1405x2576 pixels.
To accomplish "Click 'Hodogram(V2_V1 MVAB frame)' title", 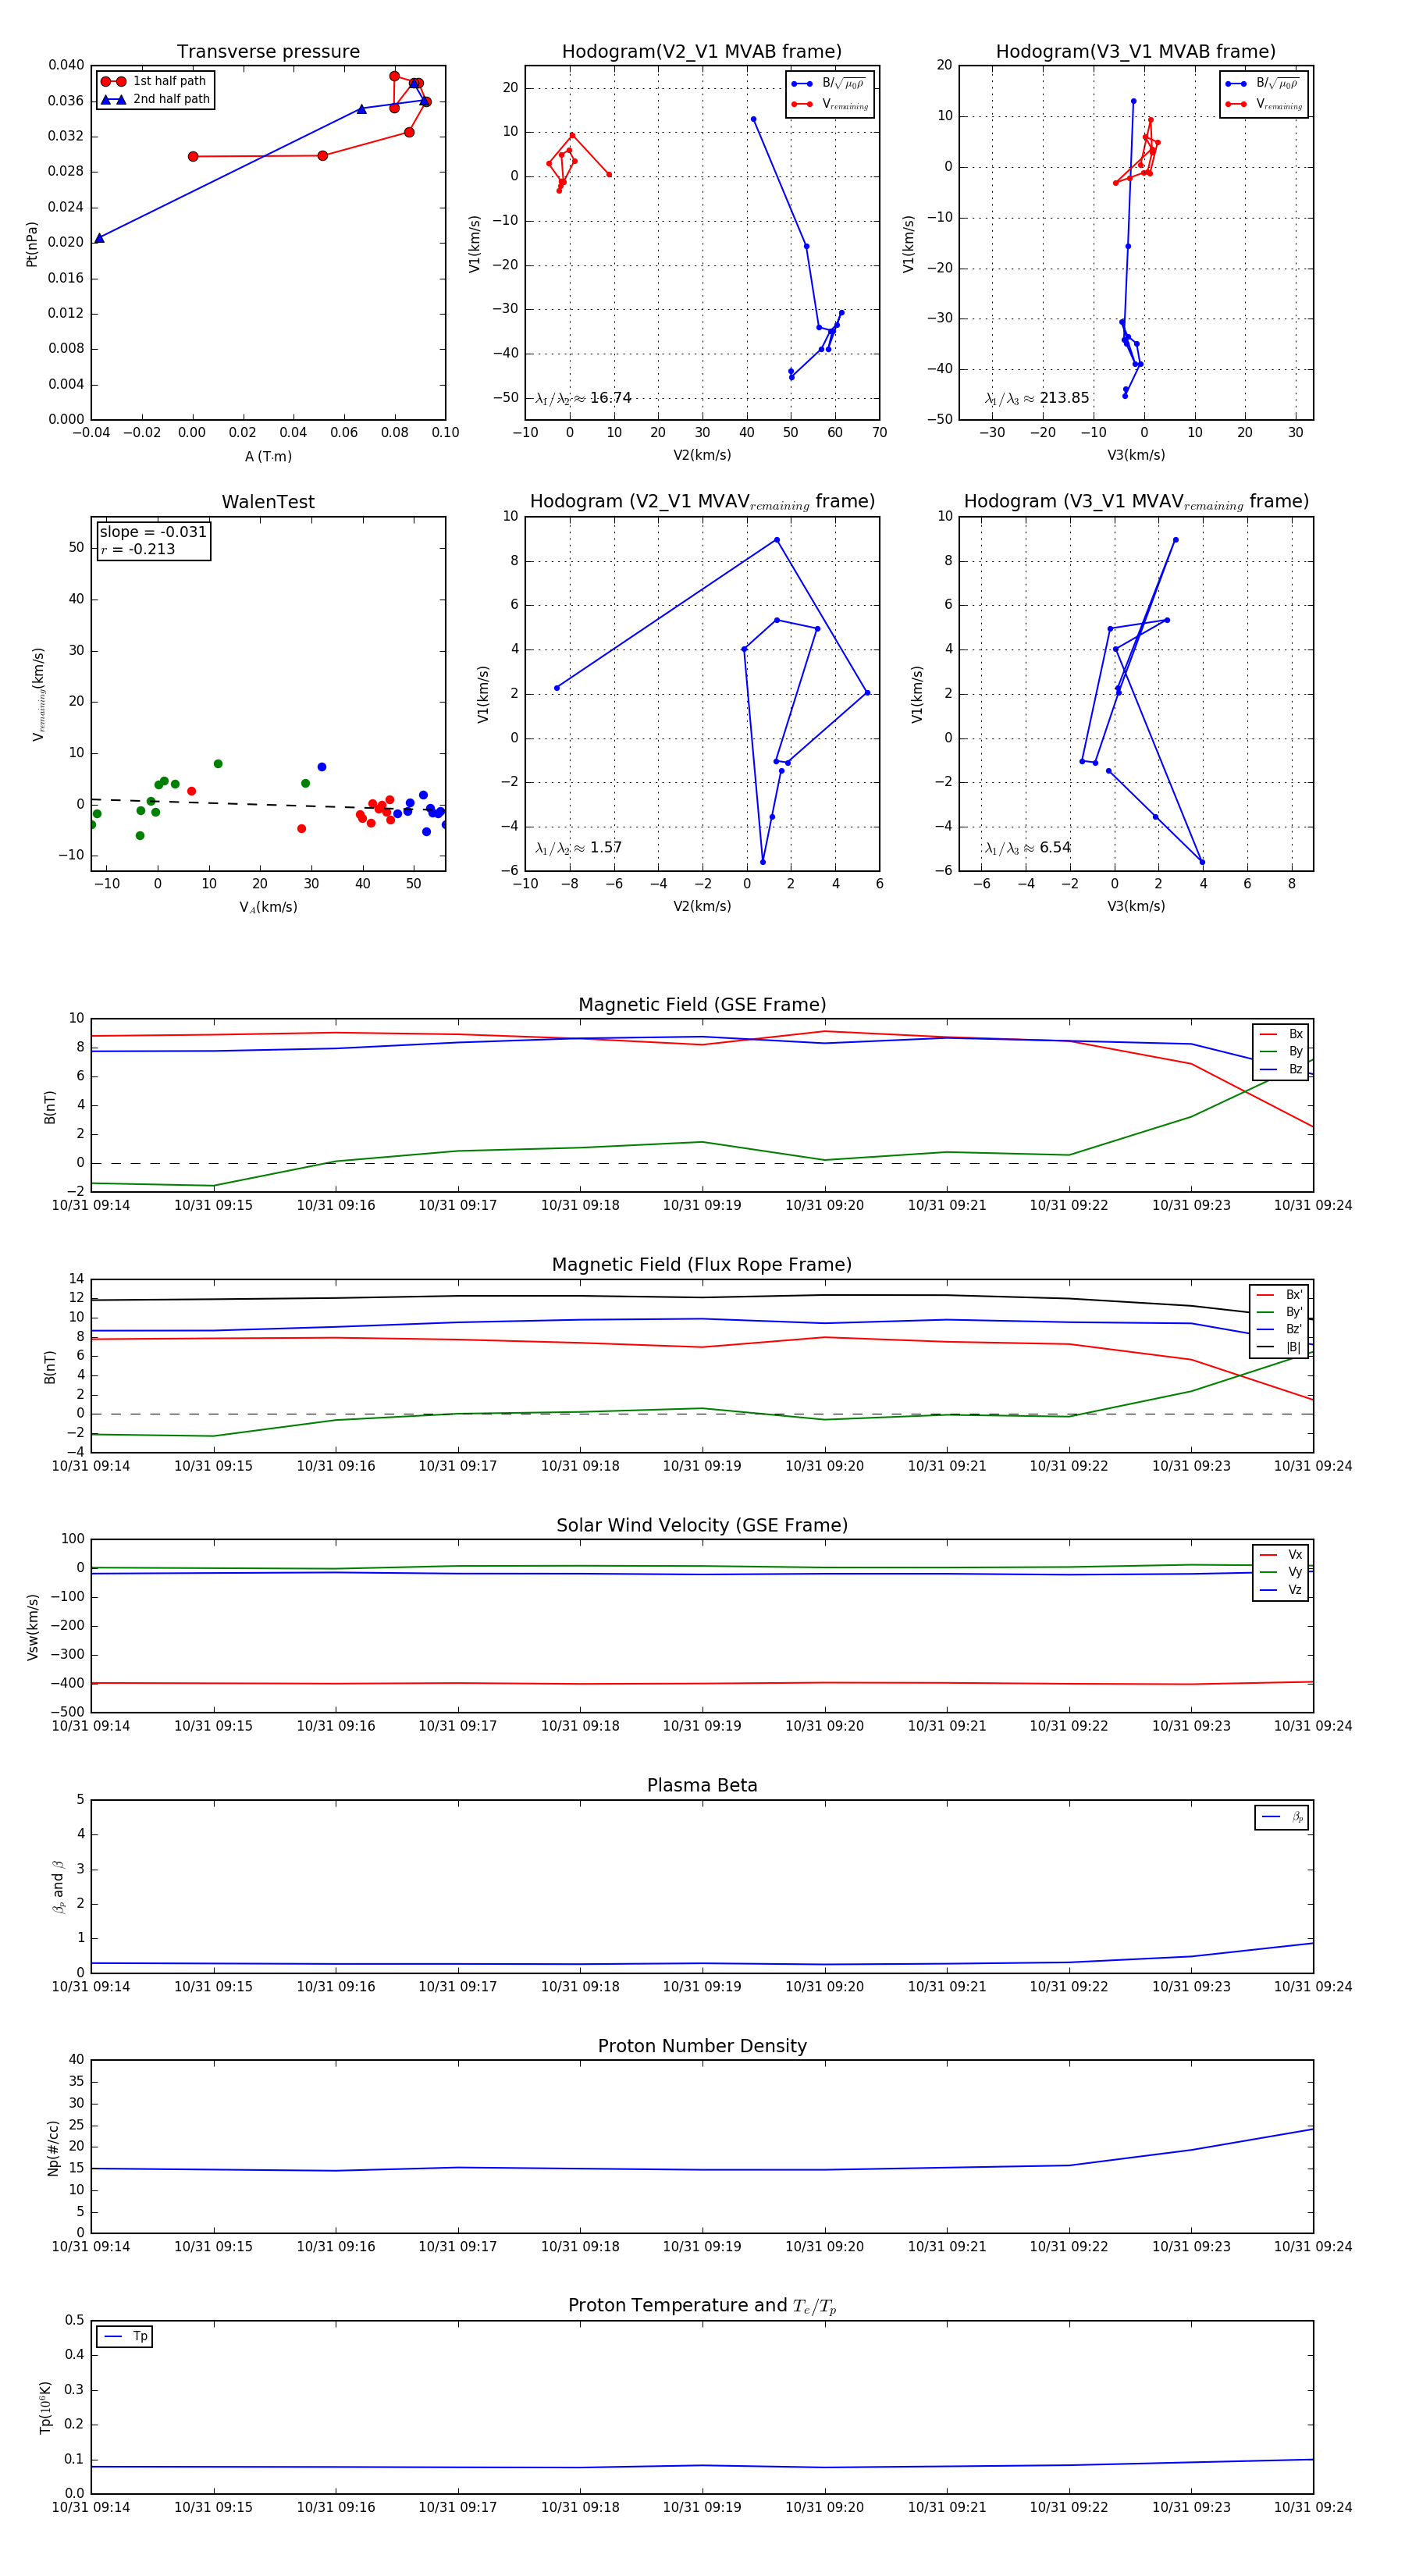I will 701,52.
